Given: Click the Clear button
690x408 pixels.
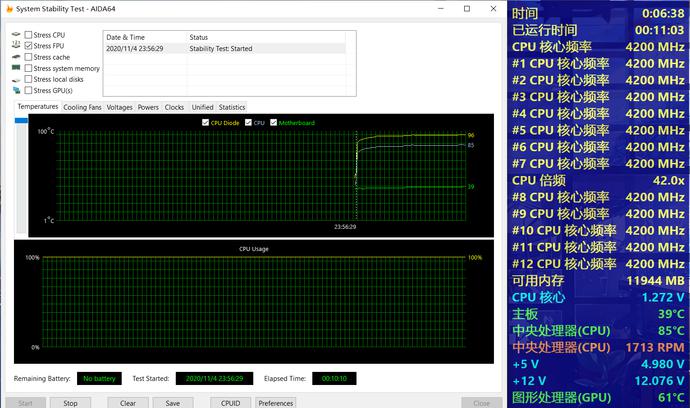Looking at the screenshot, I should [x=128, y=403].
